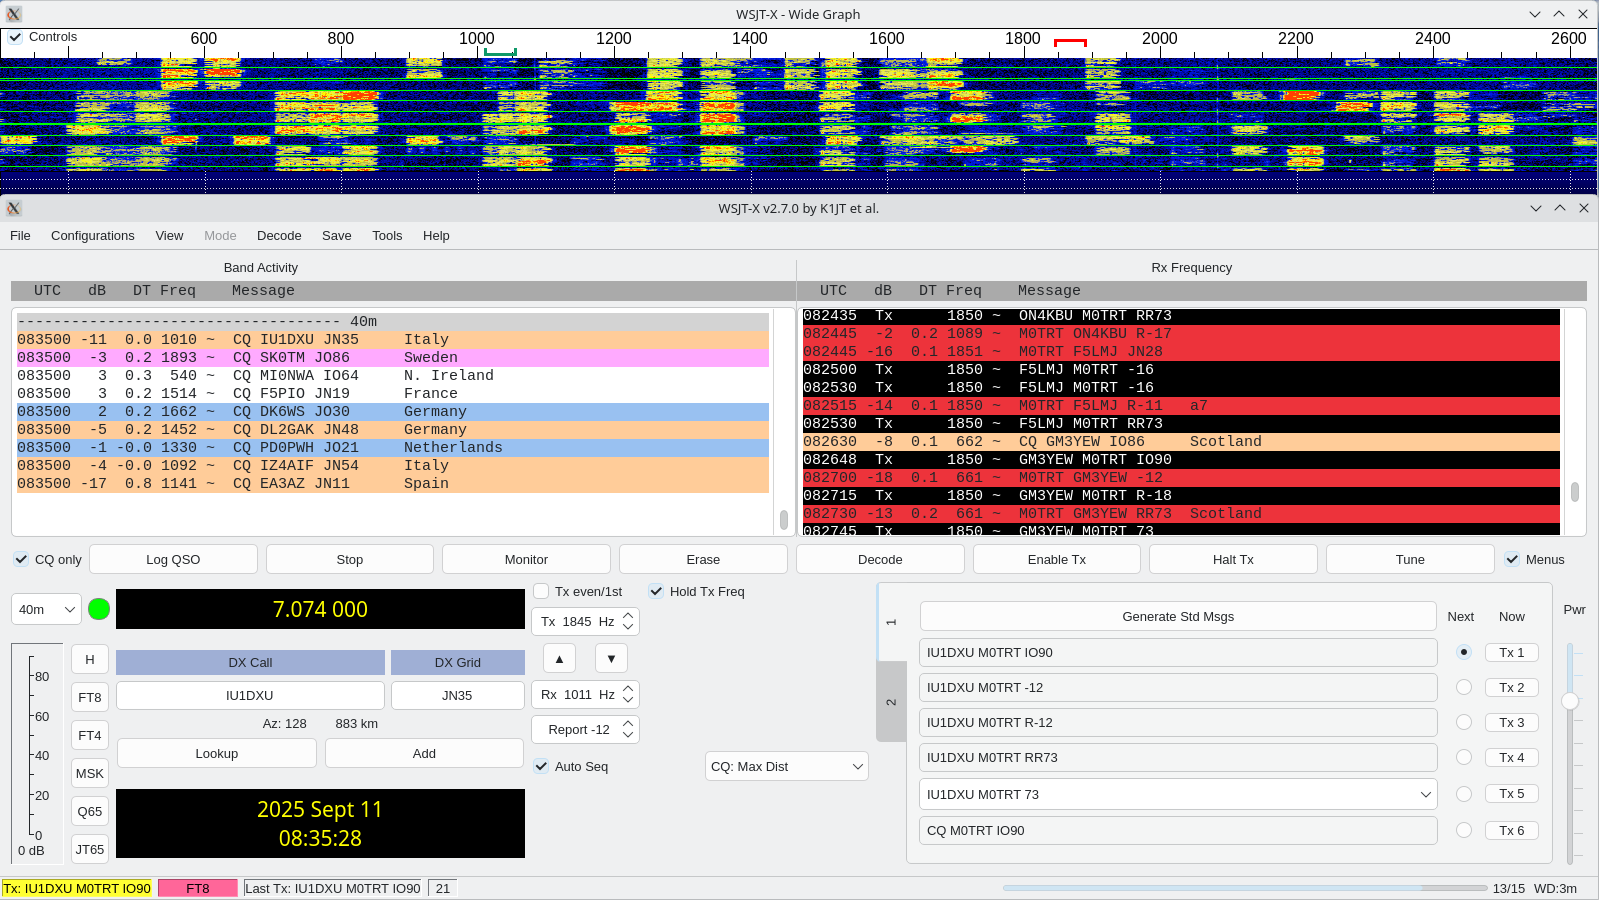Click the Add button
1599x900 pixels.
coord(424,753)
